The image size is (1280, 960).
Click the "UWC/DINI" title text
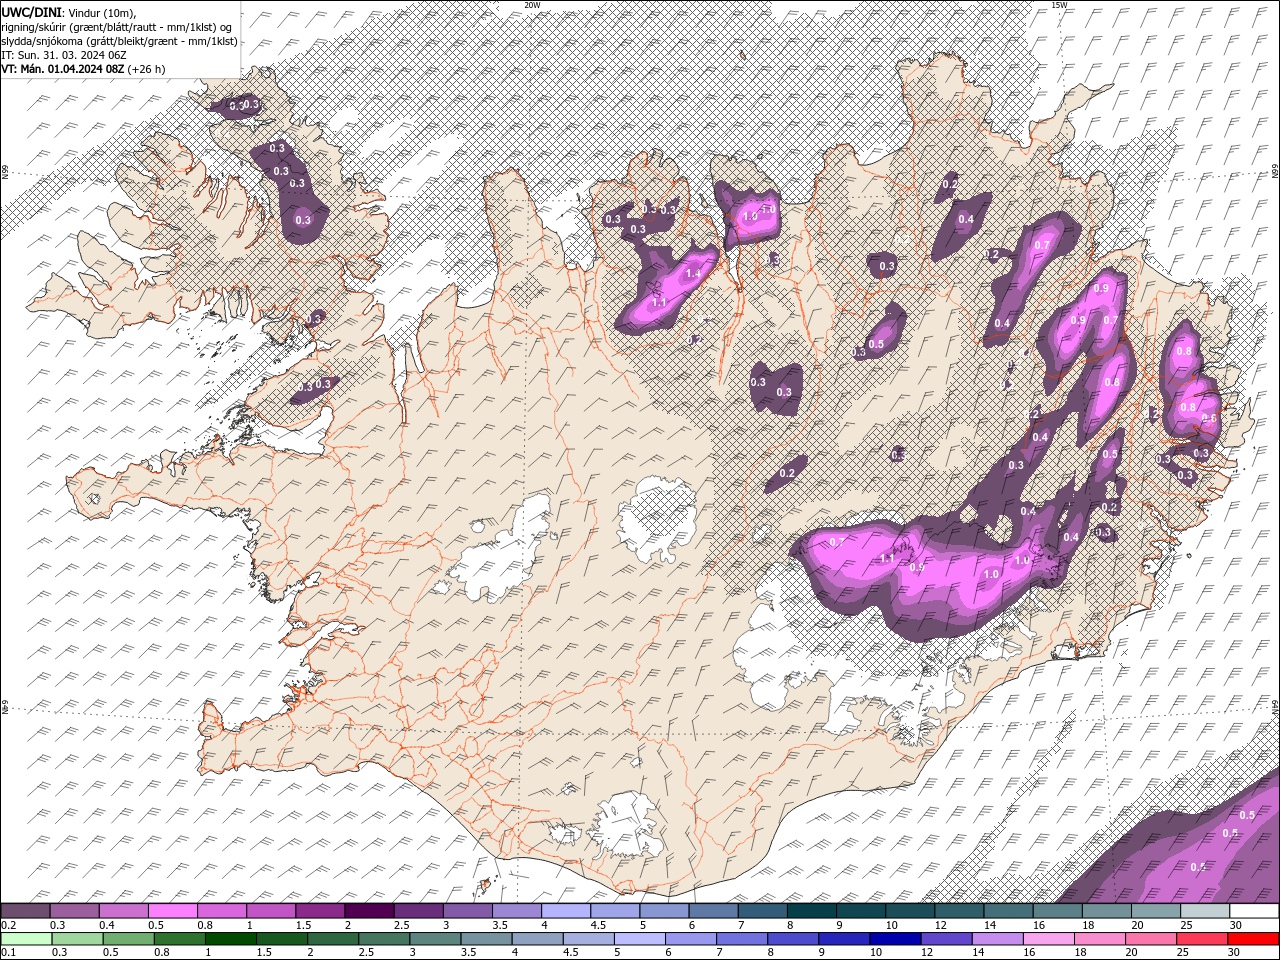pos(31,11)
